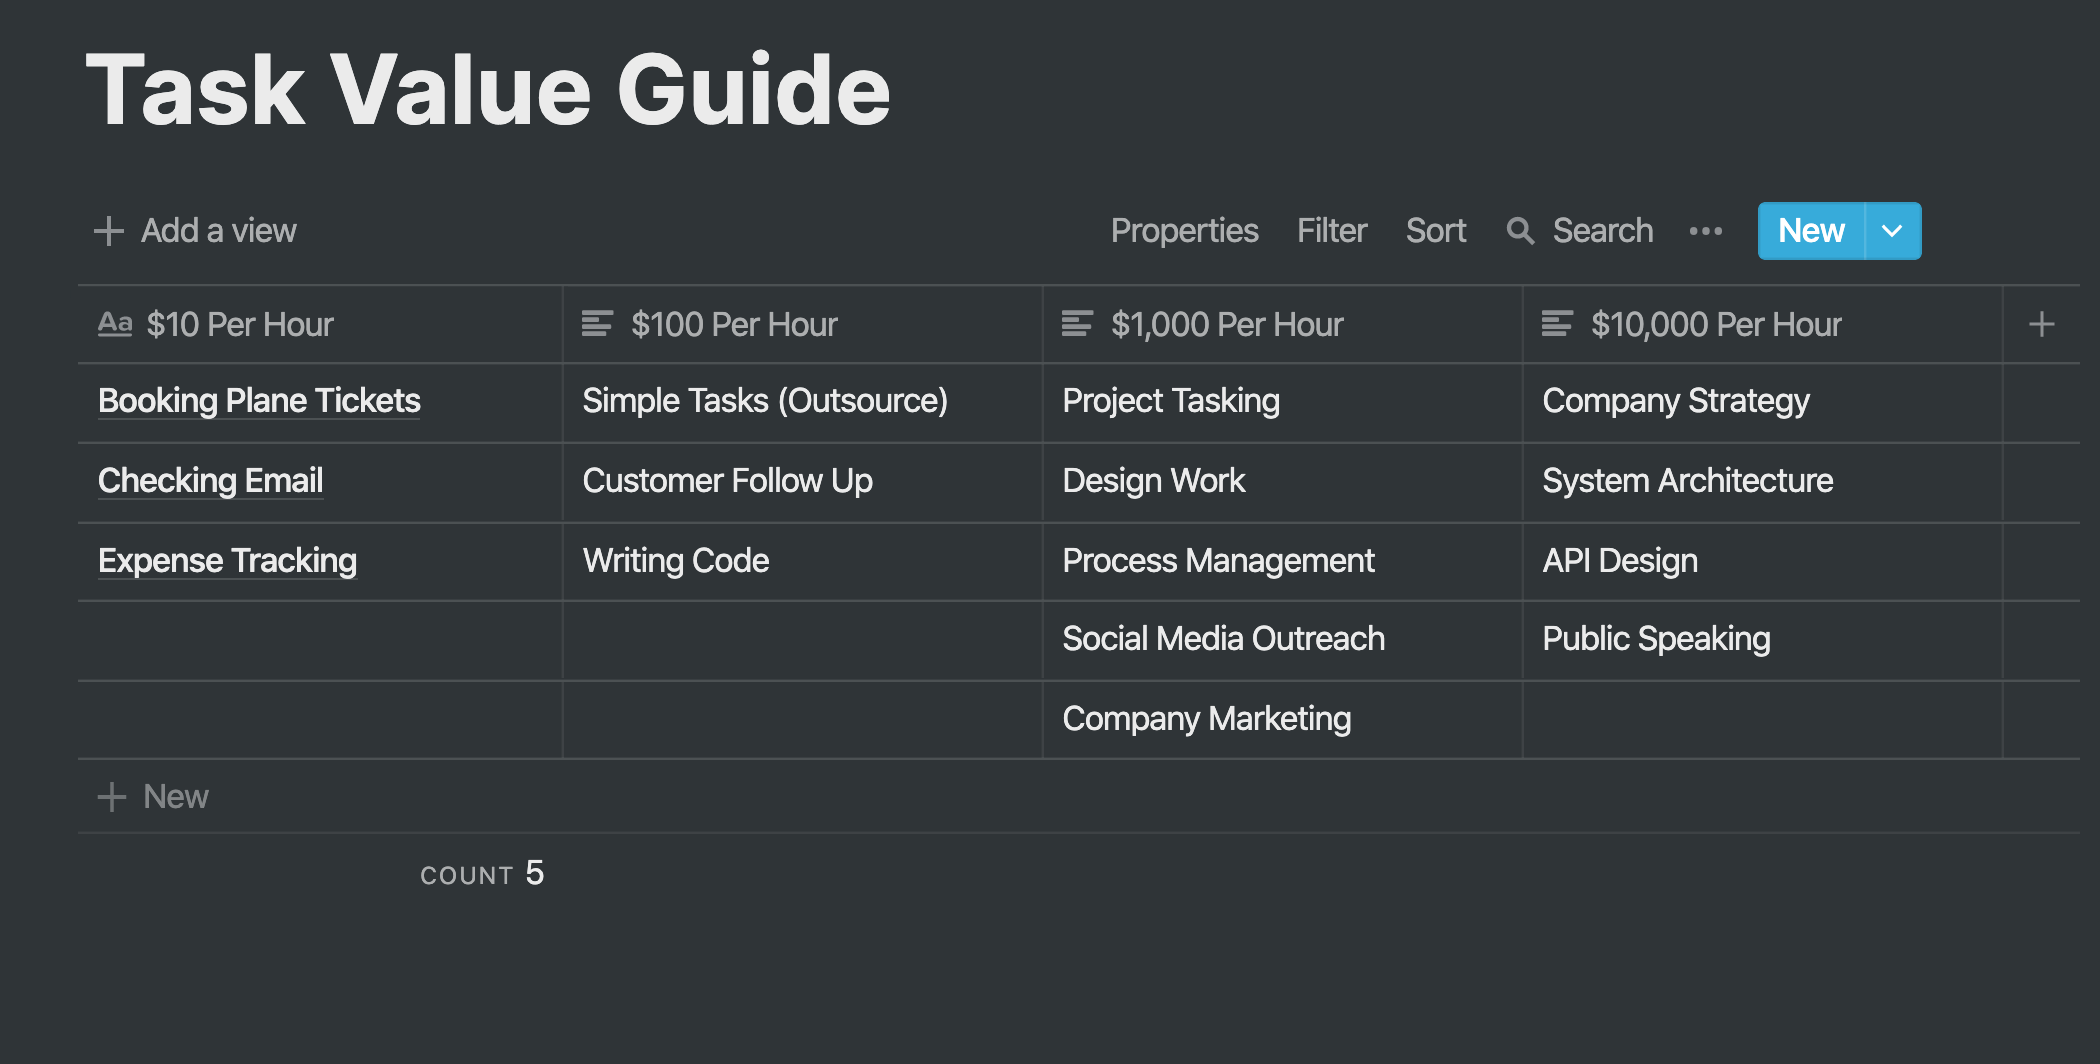Click the Aa text icon on $10 Per Hour column
The width and height of the screenshot is (2100, 1064).
114,324
